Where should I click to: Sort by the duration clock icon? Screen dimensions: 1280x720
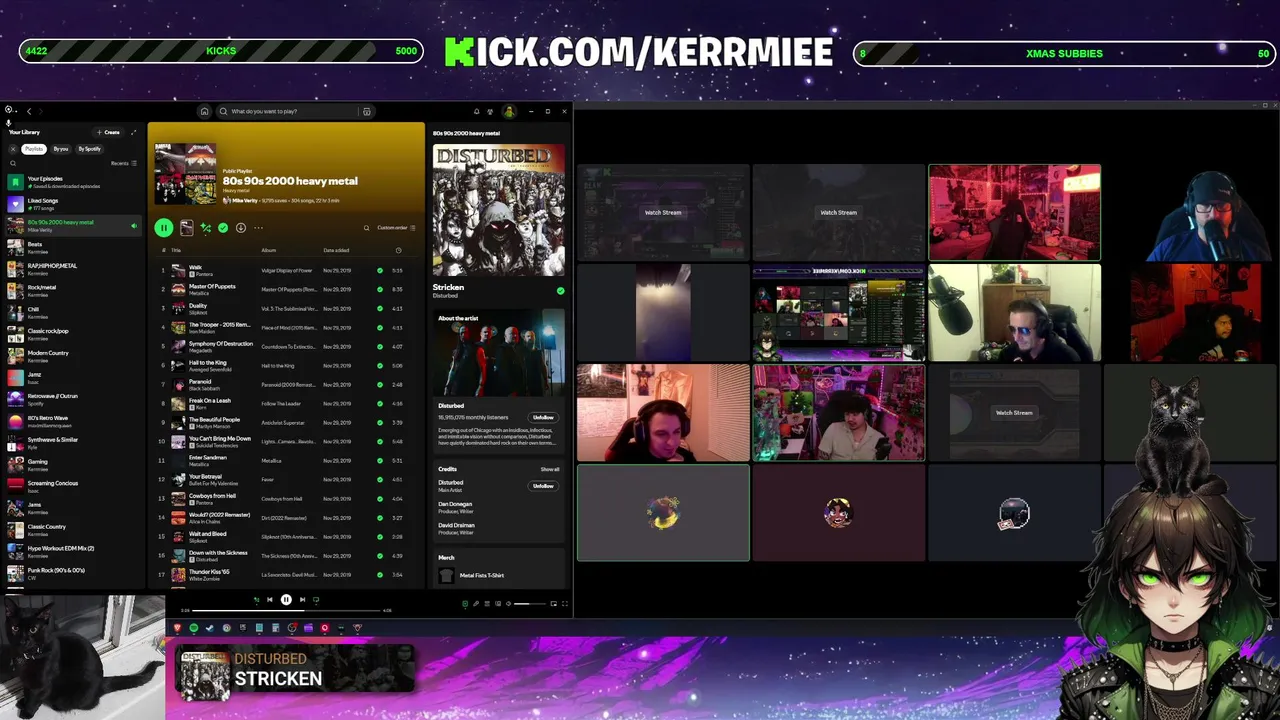pyautogui.click(x=398, y=250)
